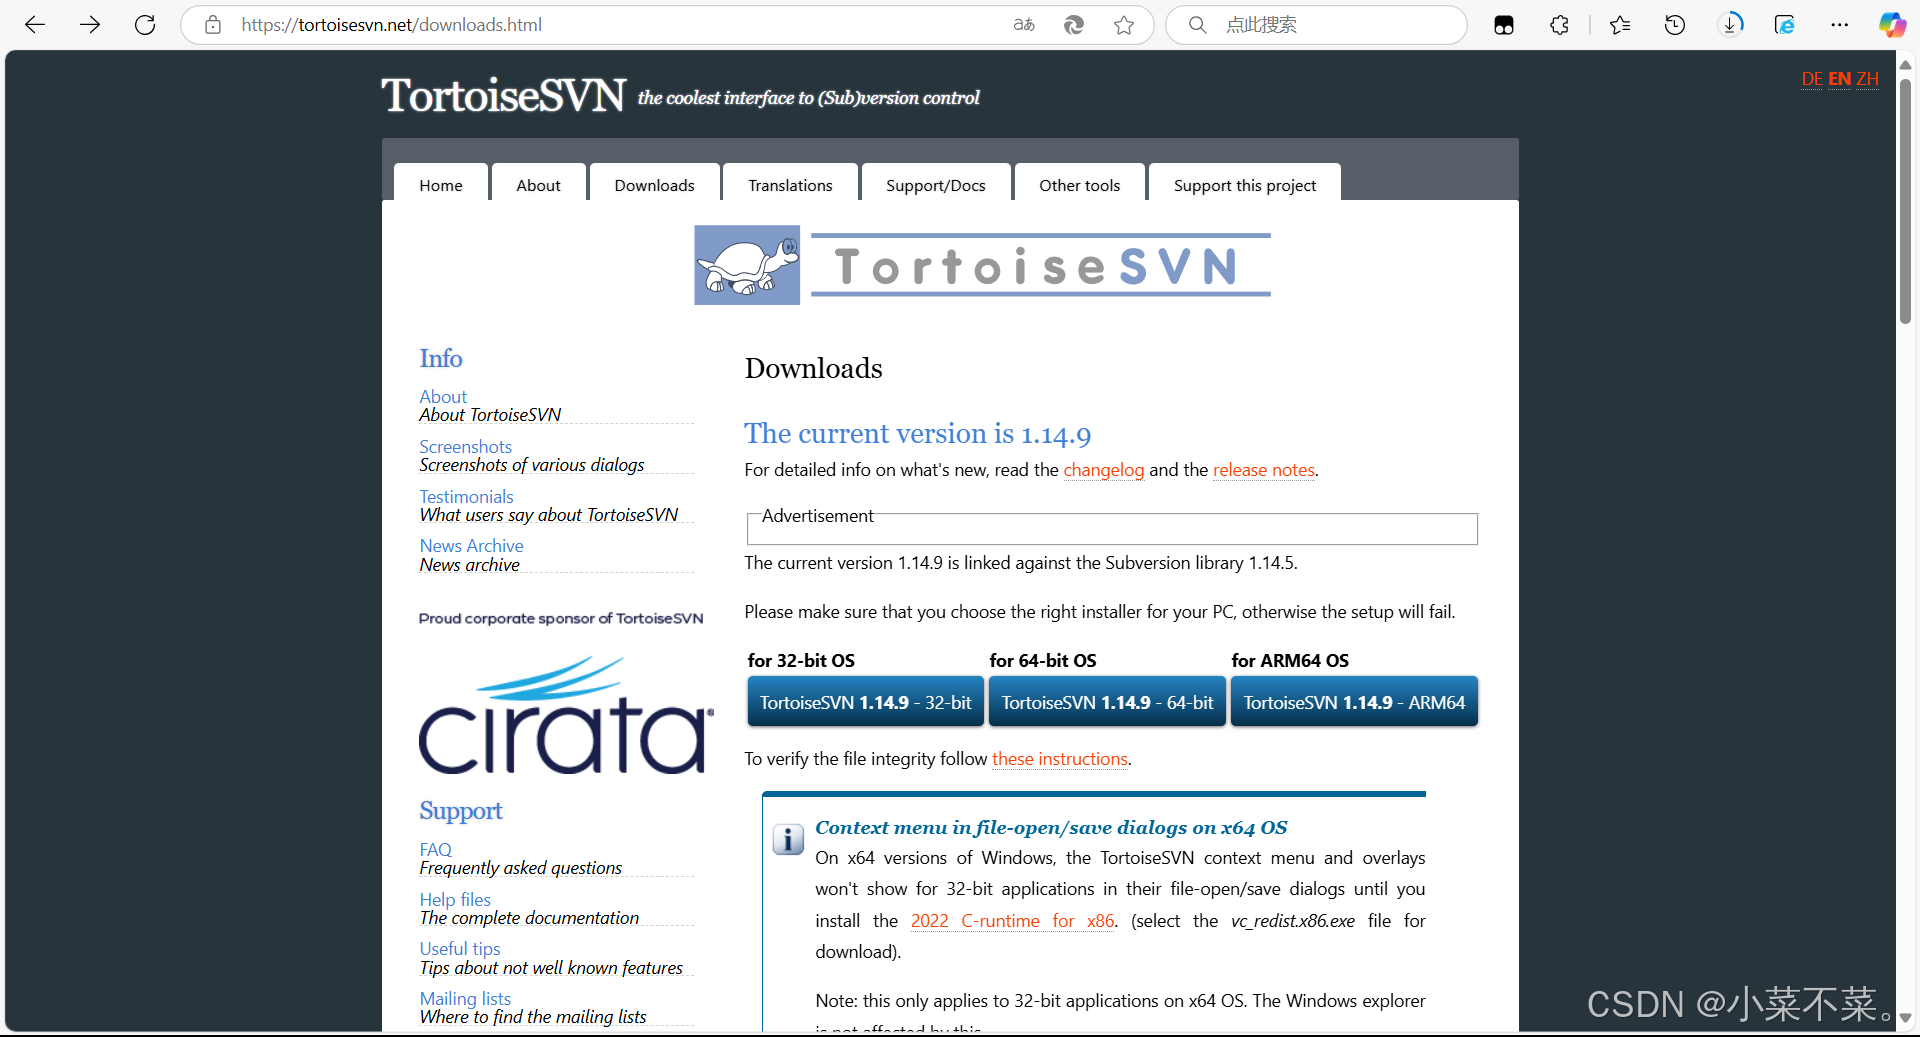The width and height of the screenshot is (1920, 1037).
Task: Download TortoiseSVN 1.14.9 64-bit installer
Action: pos(1107,702)
